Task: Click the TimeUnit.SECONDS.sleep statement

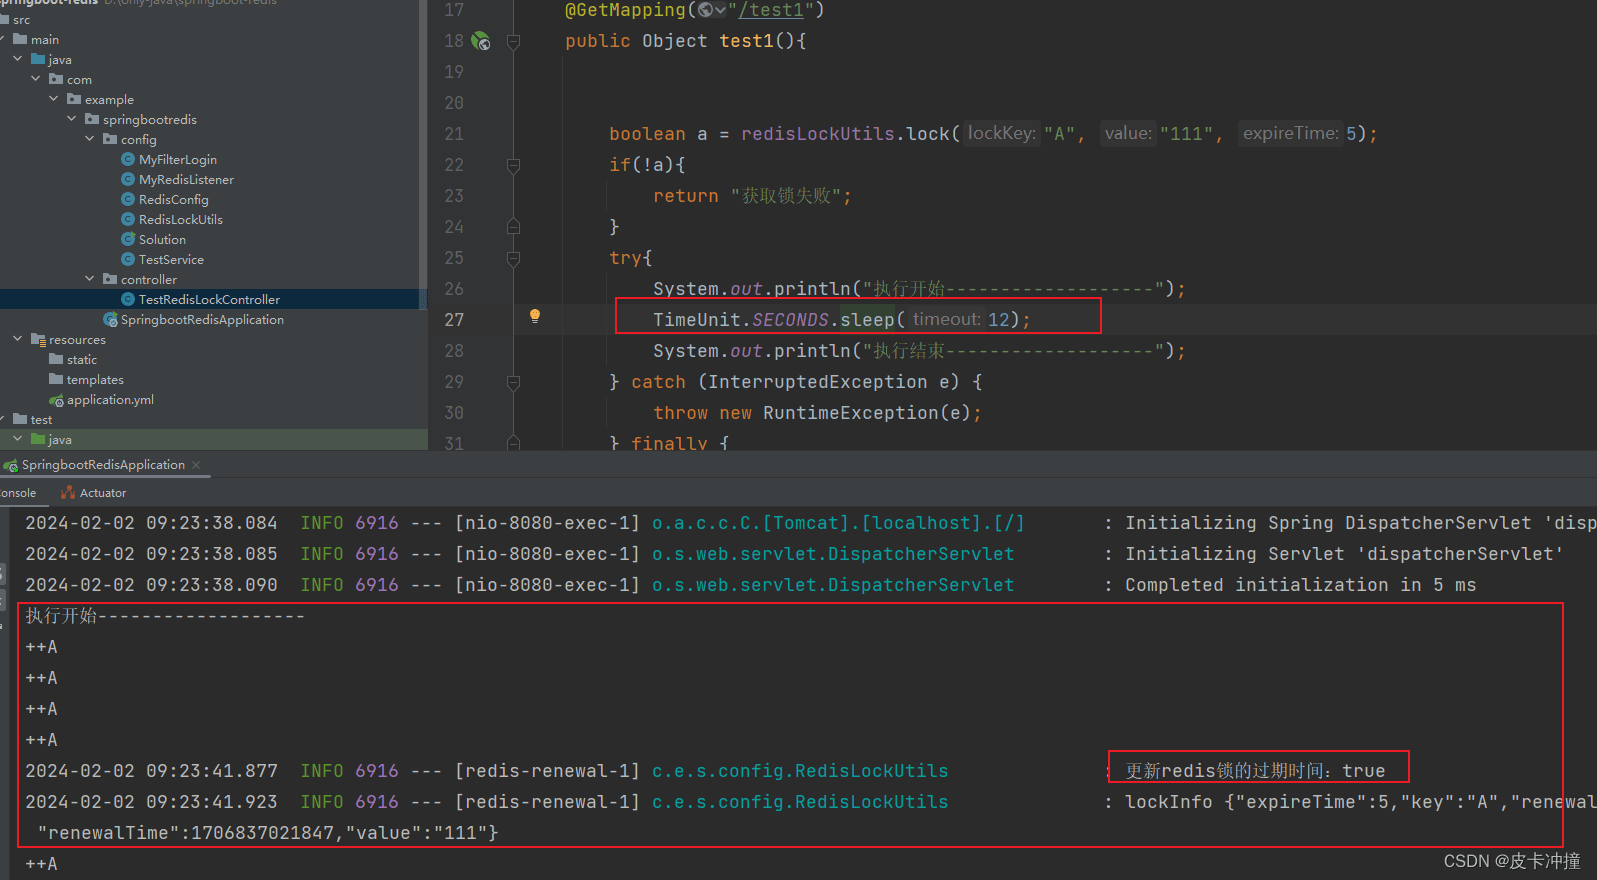Action: pyautogui.click(x=841, y=320)
